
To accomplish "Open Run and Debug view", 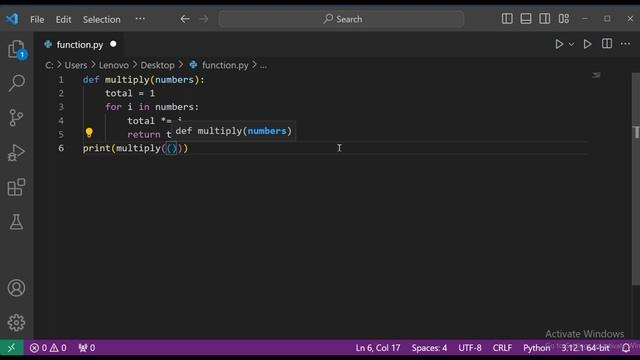I will click(16, 153).
